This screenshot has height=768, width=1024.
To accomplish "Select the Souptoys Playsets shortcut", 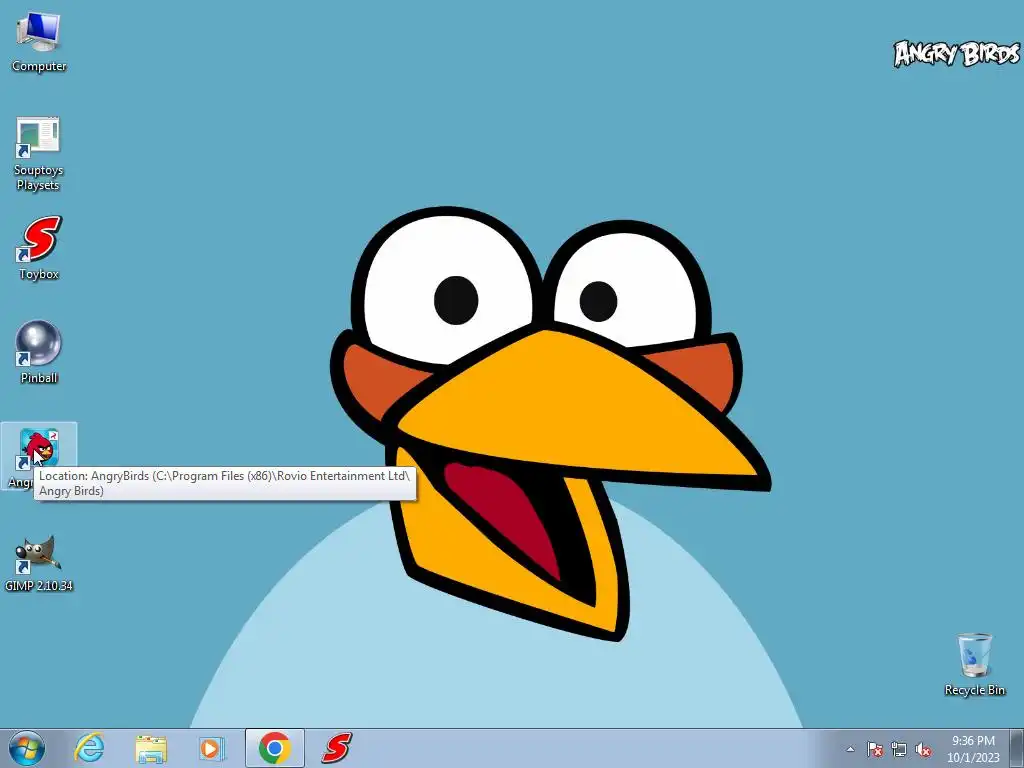I will (38, 154).
